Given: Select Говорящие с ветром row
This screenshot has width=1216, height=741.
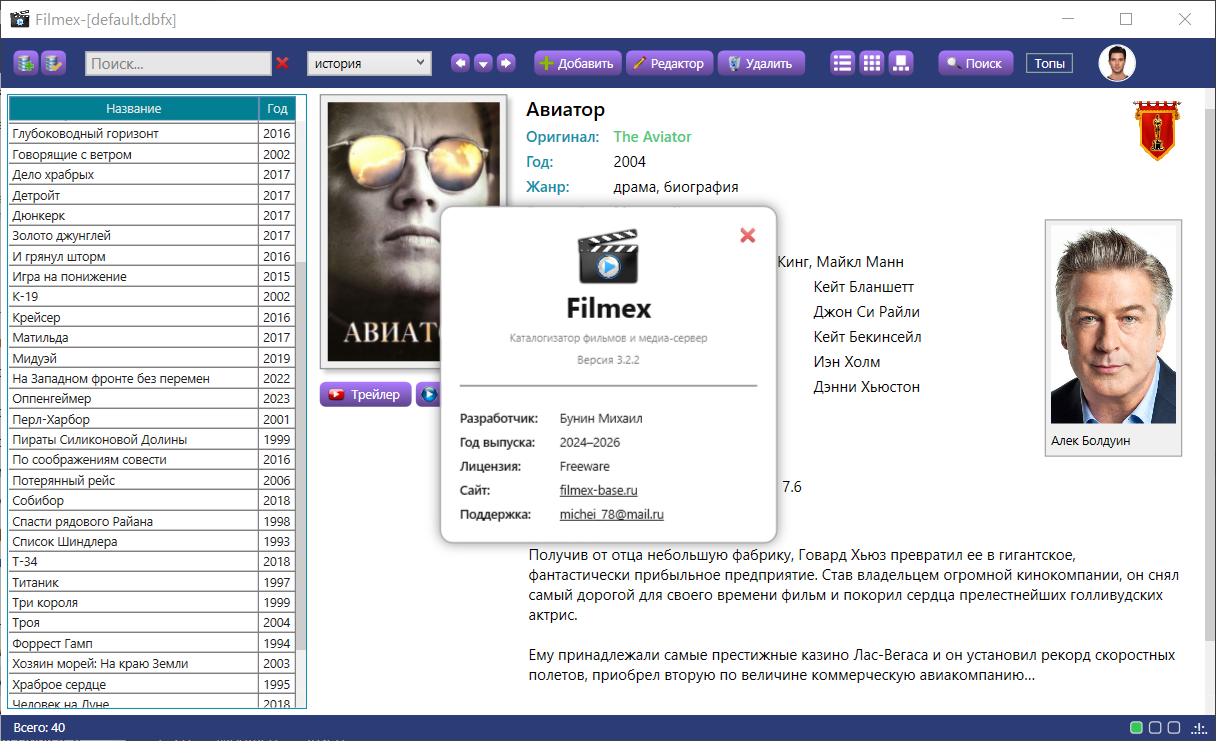Looking at the screenshot, I should click(152, 154).
